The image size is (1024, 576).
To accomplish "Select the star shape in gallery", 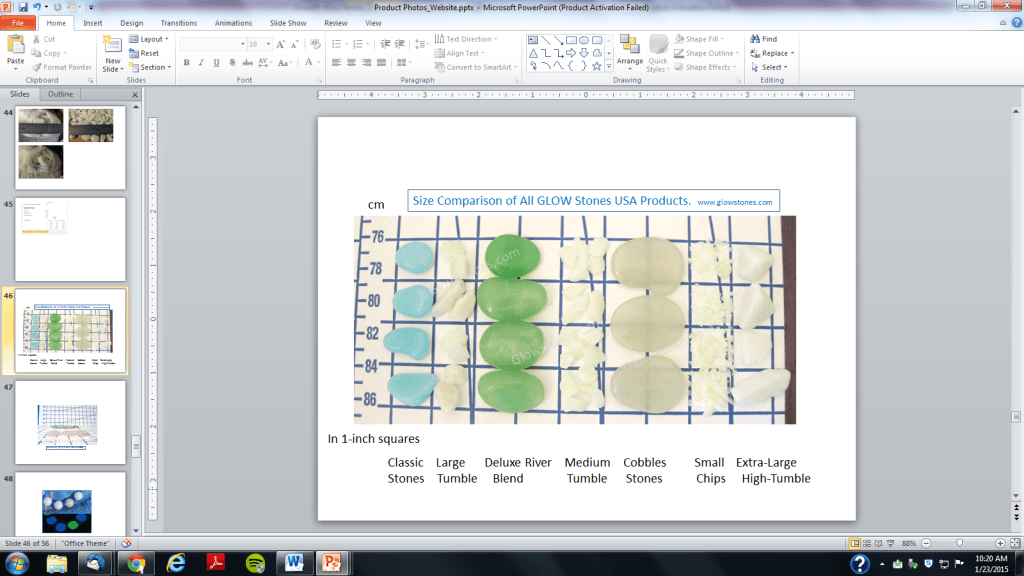I will 596,66.
